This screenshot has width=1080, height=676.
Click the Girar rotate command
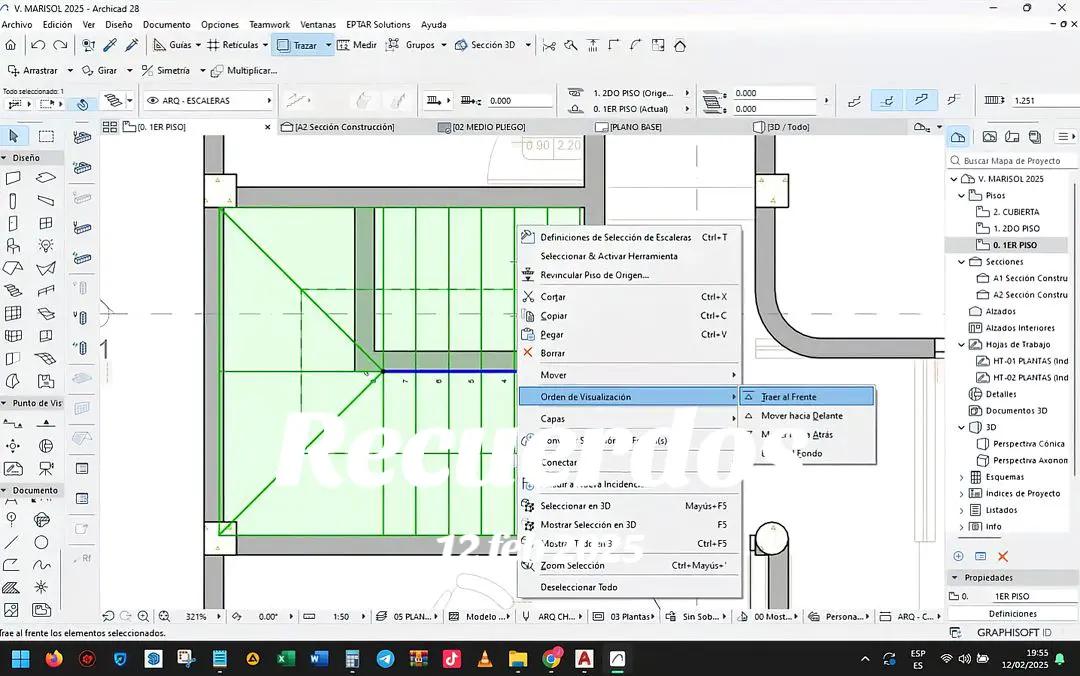click(100, 70)
